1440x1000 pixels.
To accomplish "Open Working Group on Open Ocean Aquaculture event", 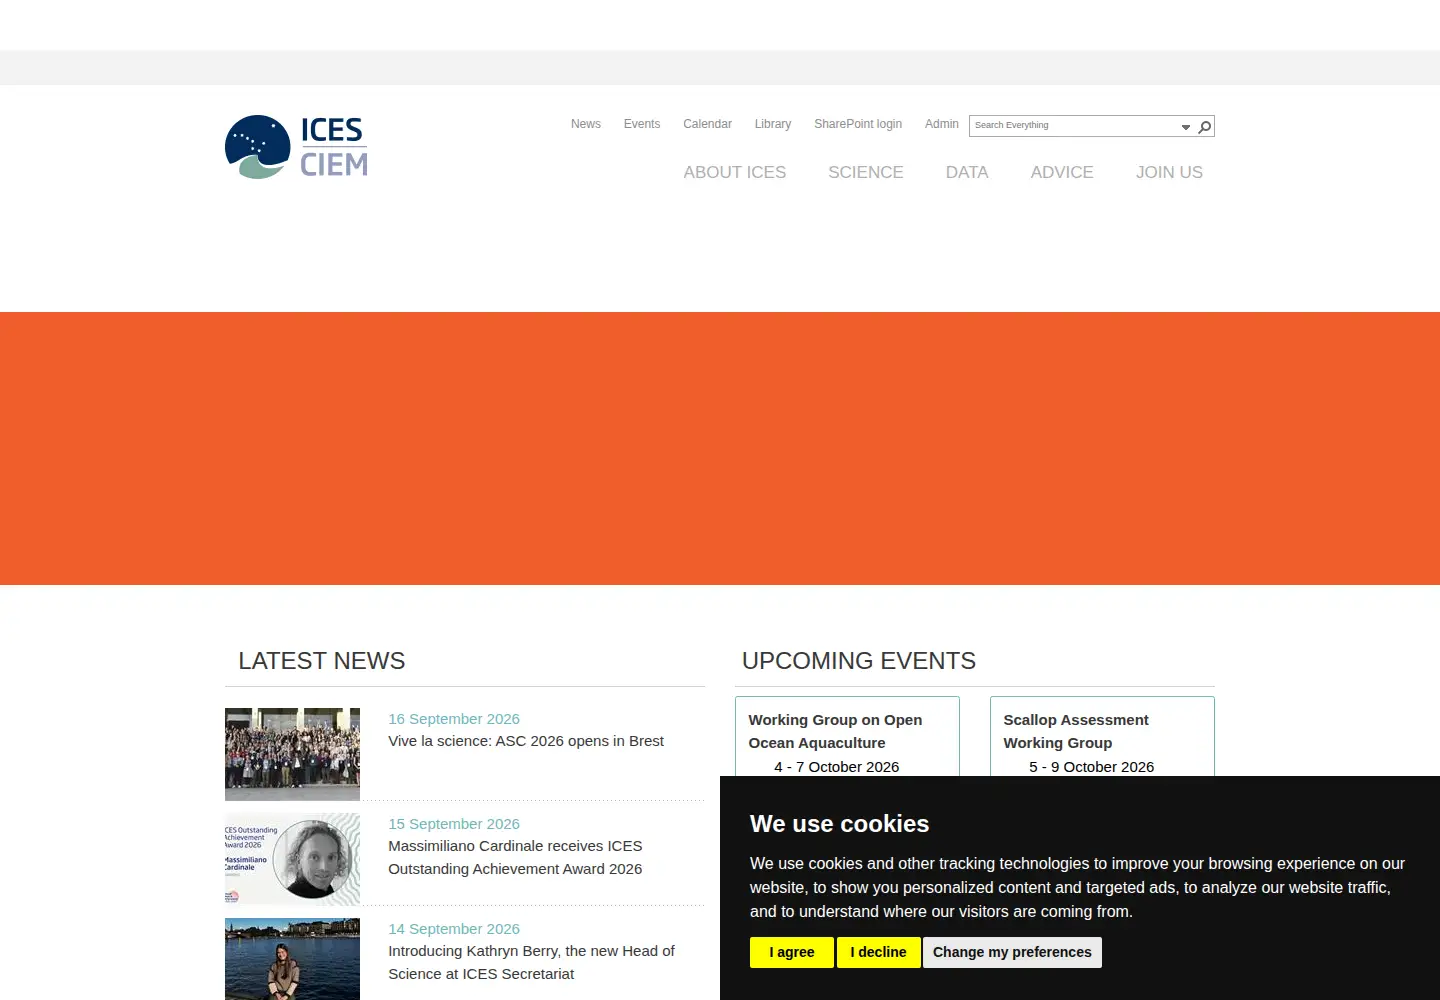I will pos(835,731).
